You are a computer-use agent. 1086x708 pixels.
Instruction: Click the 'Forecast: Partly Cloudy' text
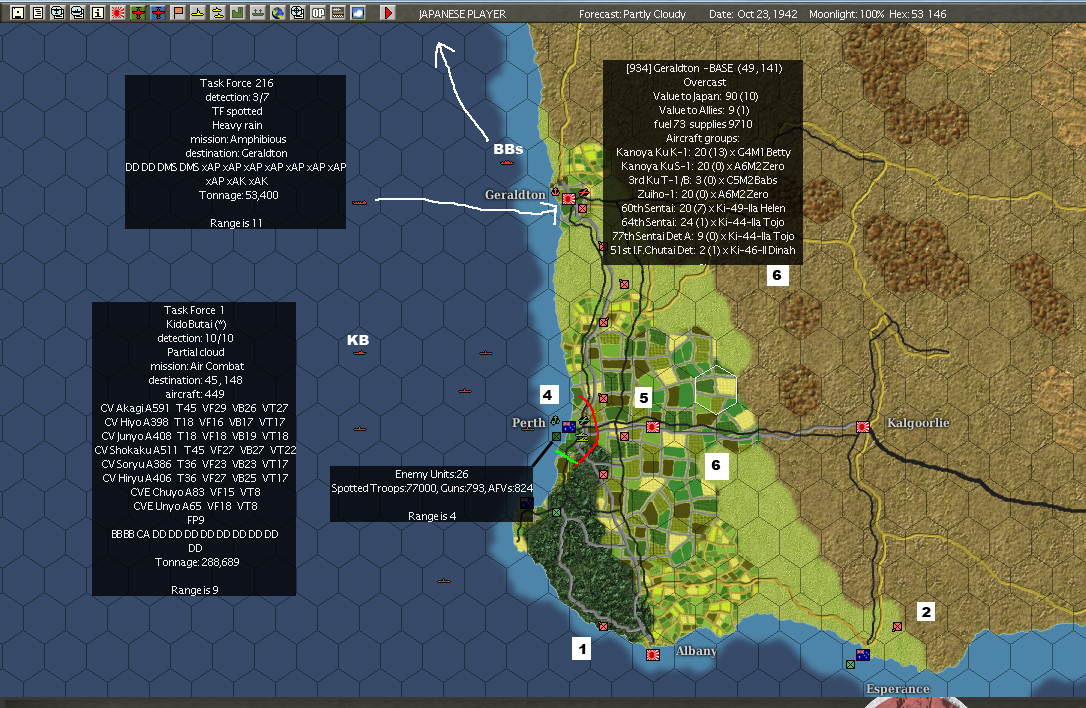click(x=632, y=14)
